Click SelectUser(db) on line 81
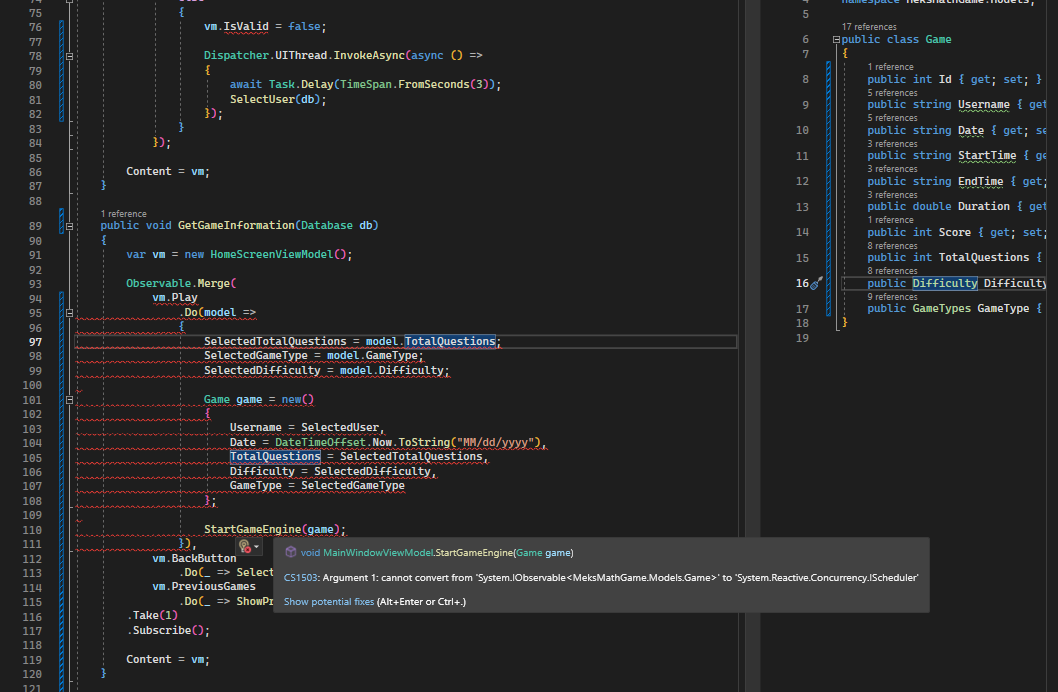1058x692 pixels. (x=275, y=99)
